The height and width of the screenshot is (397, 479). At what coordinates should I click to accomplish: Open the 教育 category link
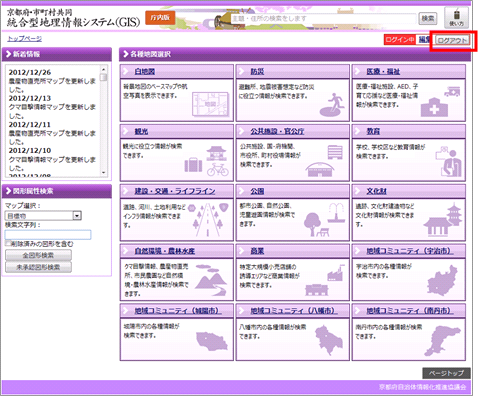[373, 131]
